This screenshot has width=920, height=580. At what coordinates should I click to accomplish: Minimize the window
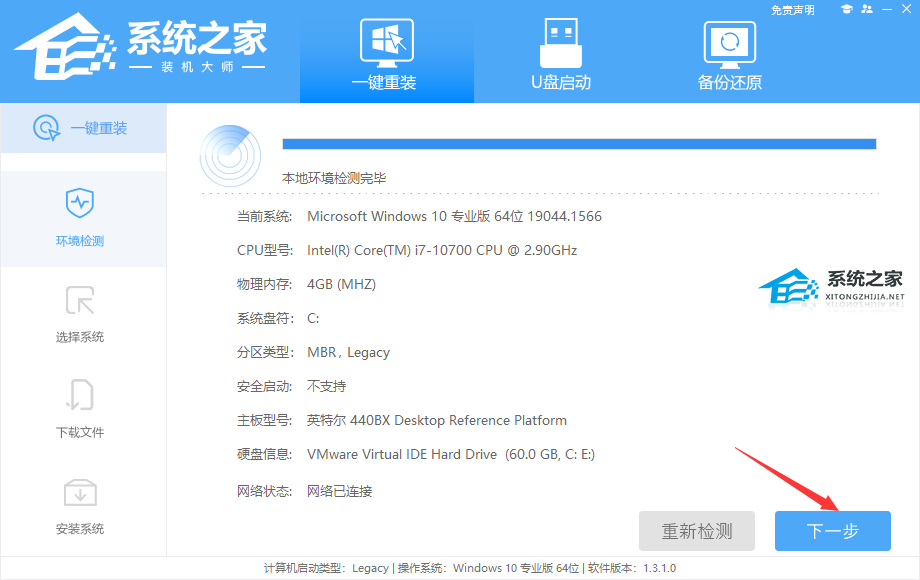click(x=887, y=9)
